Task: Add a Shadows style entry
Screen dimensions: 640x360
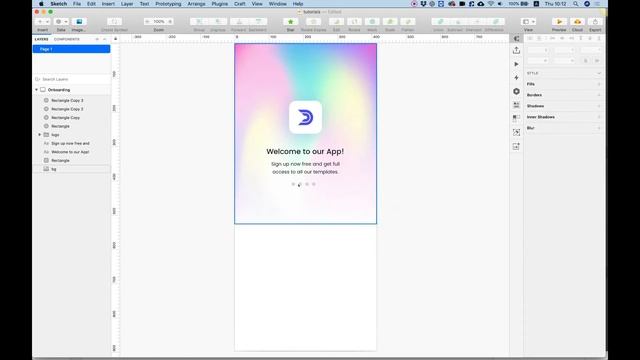Action: point(599,106)
